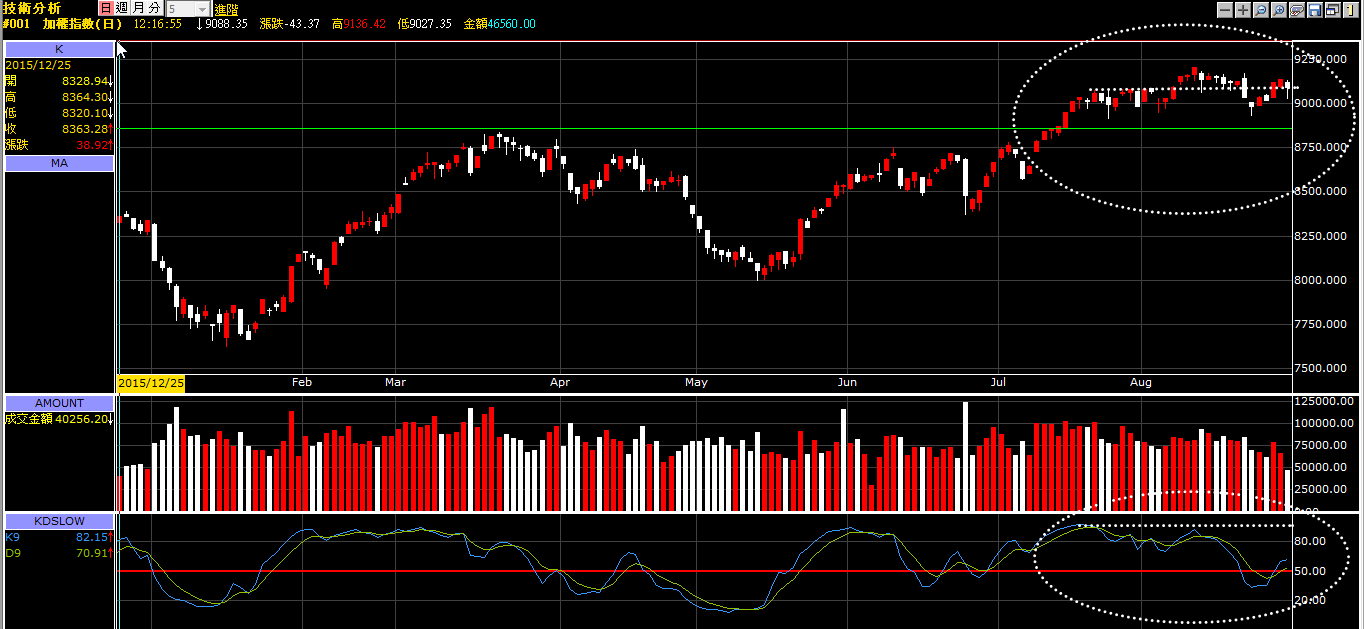Click the 金額 46560.00 readout
Screen dimensions: 1364x629
(500, 24)
